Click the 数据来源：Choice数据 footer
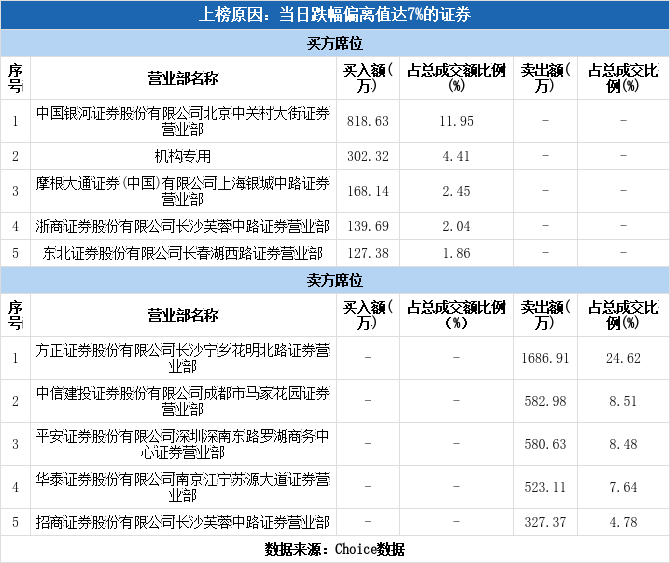This screenshot has height=563, width=670. coord(335,549)
